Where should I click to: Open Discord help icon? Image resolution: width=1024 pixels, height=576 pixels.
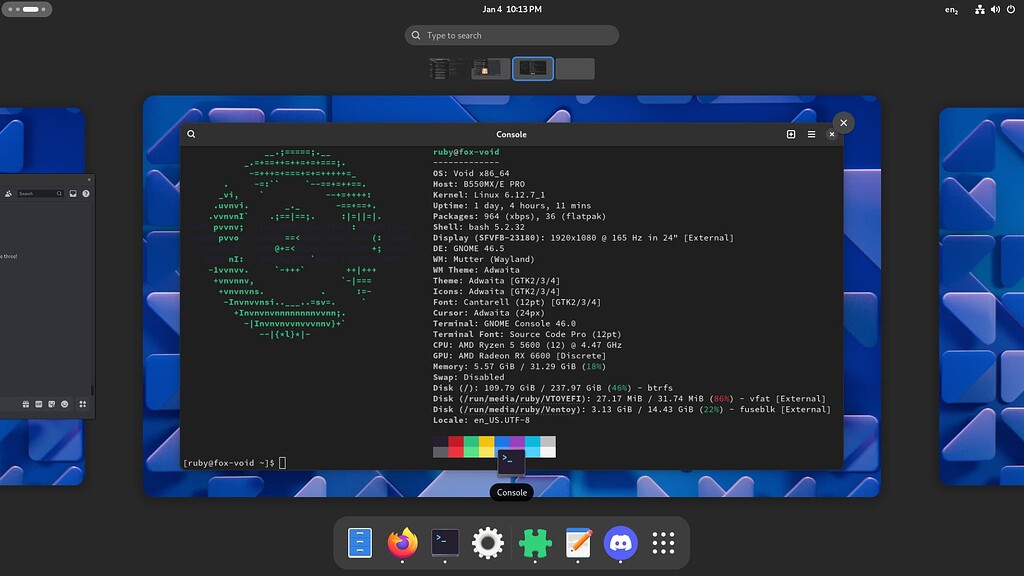tap(86, 193)
